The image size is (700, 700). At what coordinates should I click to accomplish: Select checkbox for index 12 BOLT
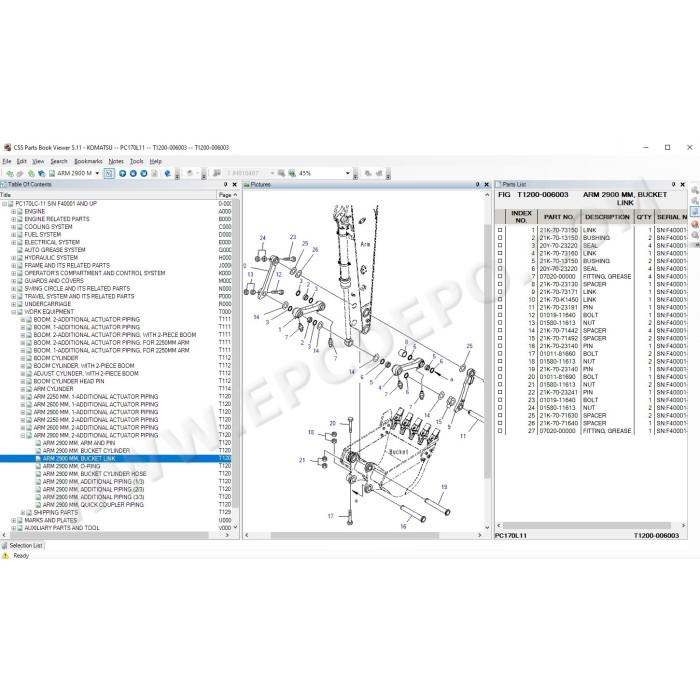tap(500, 315)
